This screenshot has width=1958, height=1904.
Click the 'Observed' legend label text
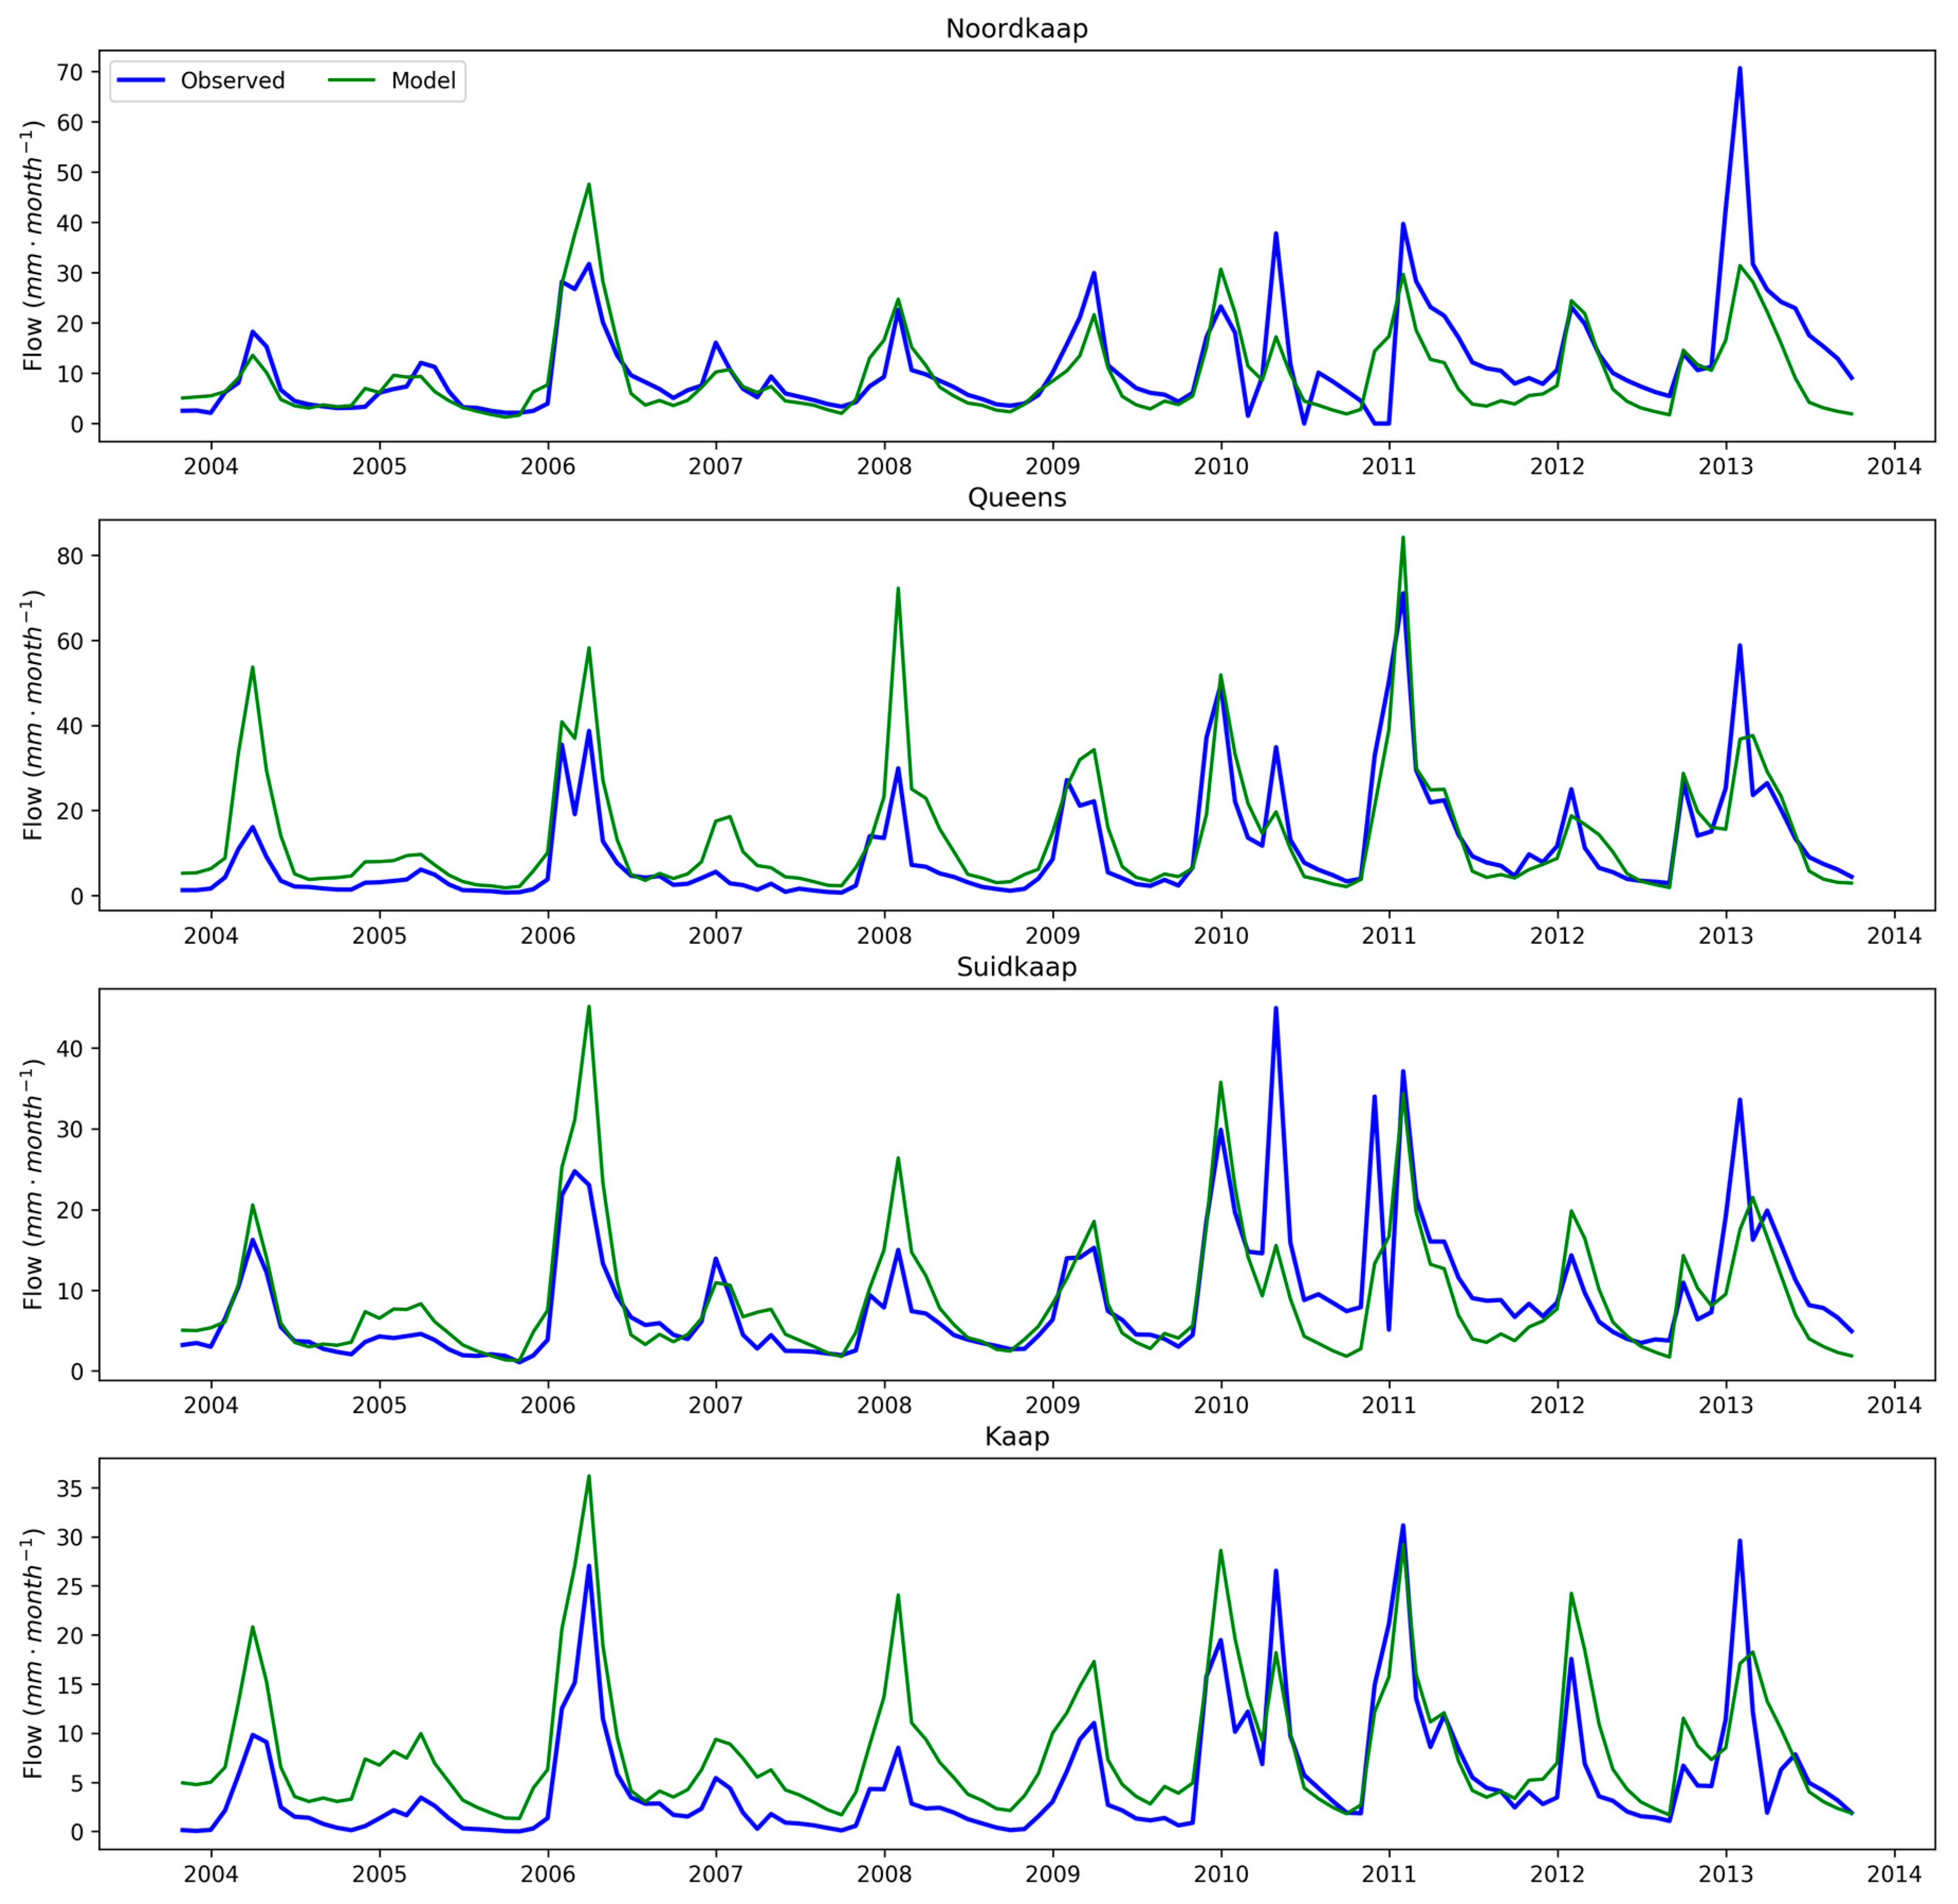pyautogui.click(x=232, y=81)
